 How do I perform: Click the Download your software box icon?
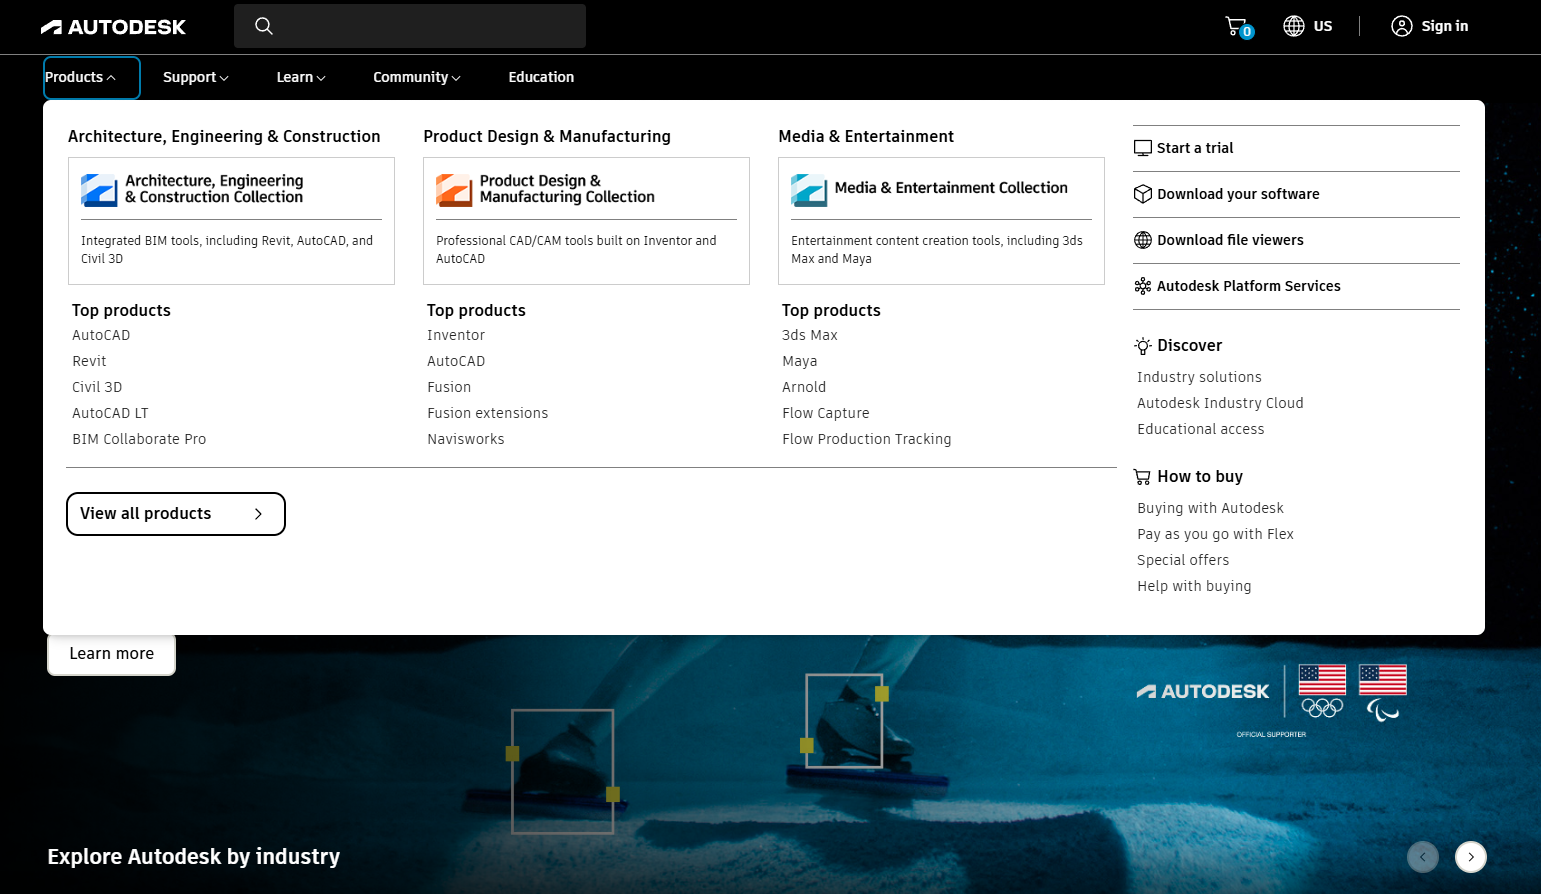(x=1143, y=194)
